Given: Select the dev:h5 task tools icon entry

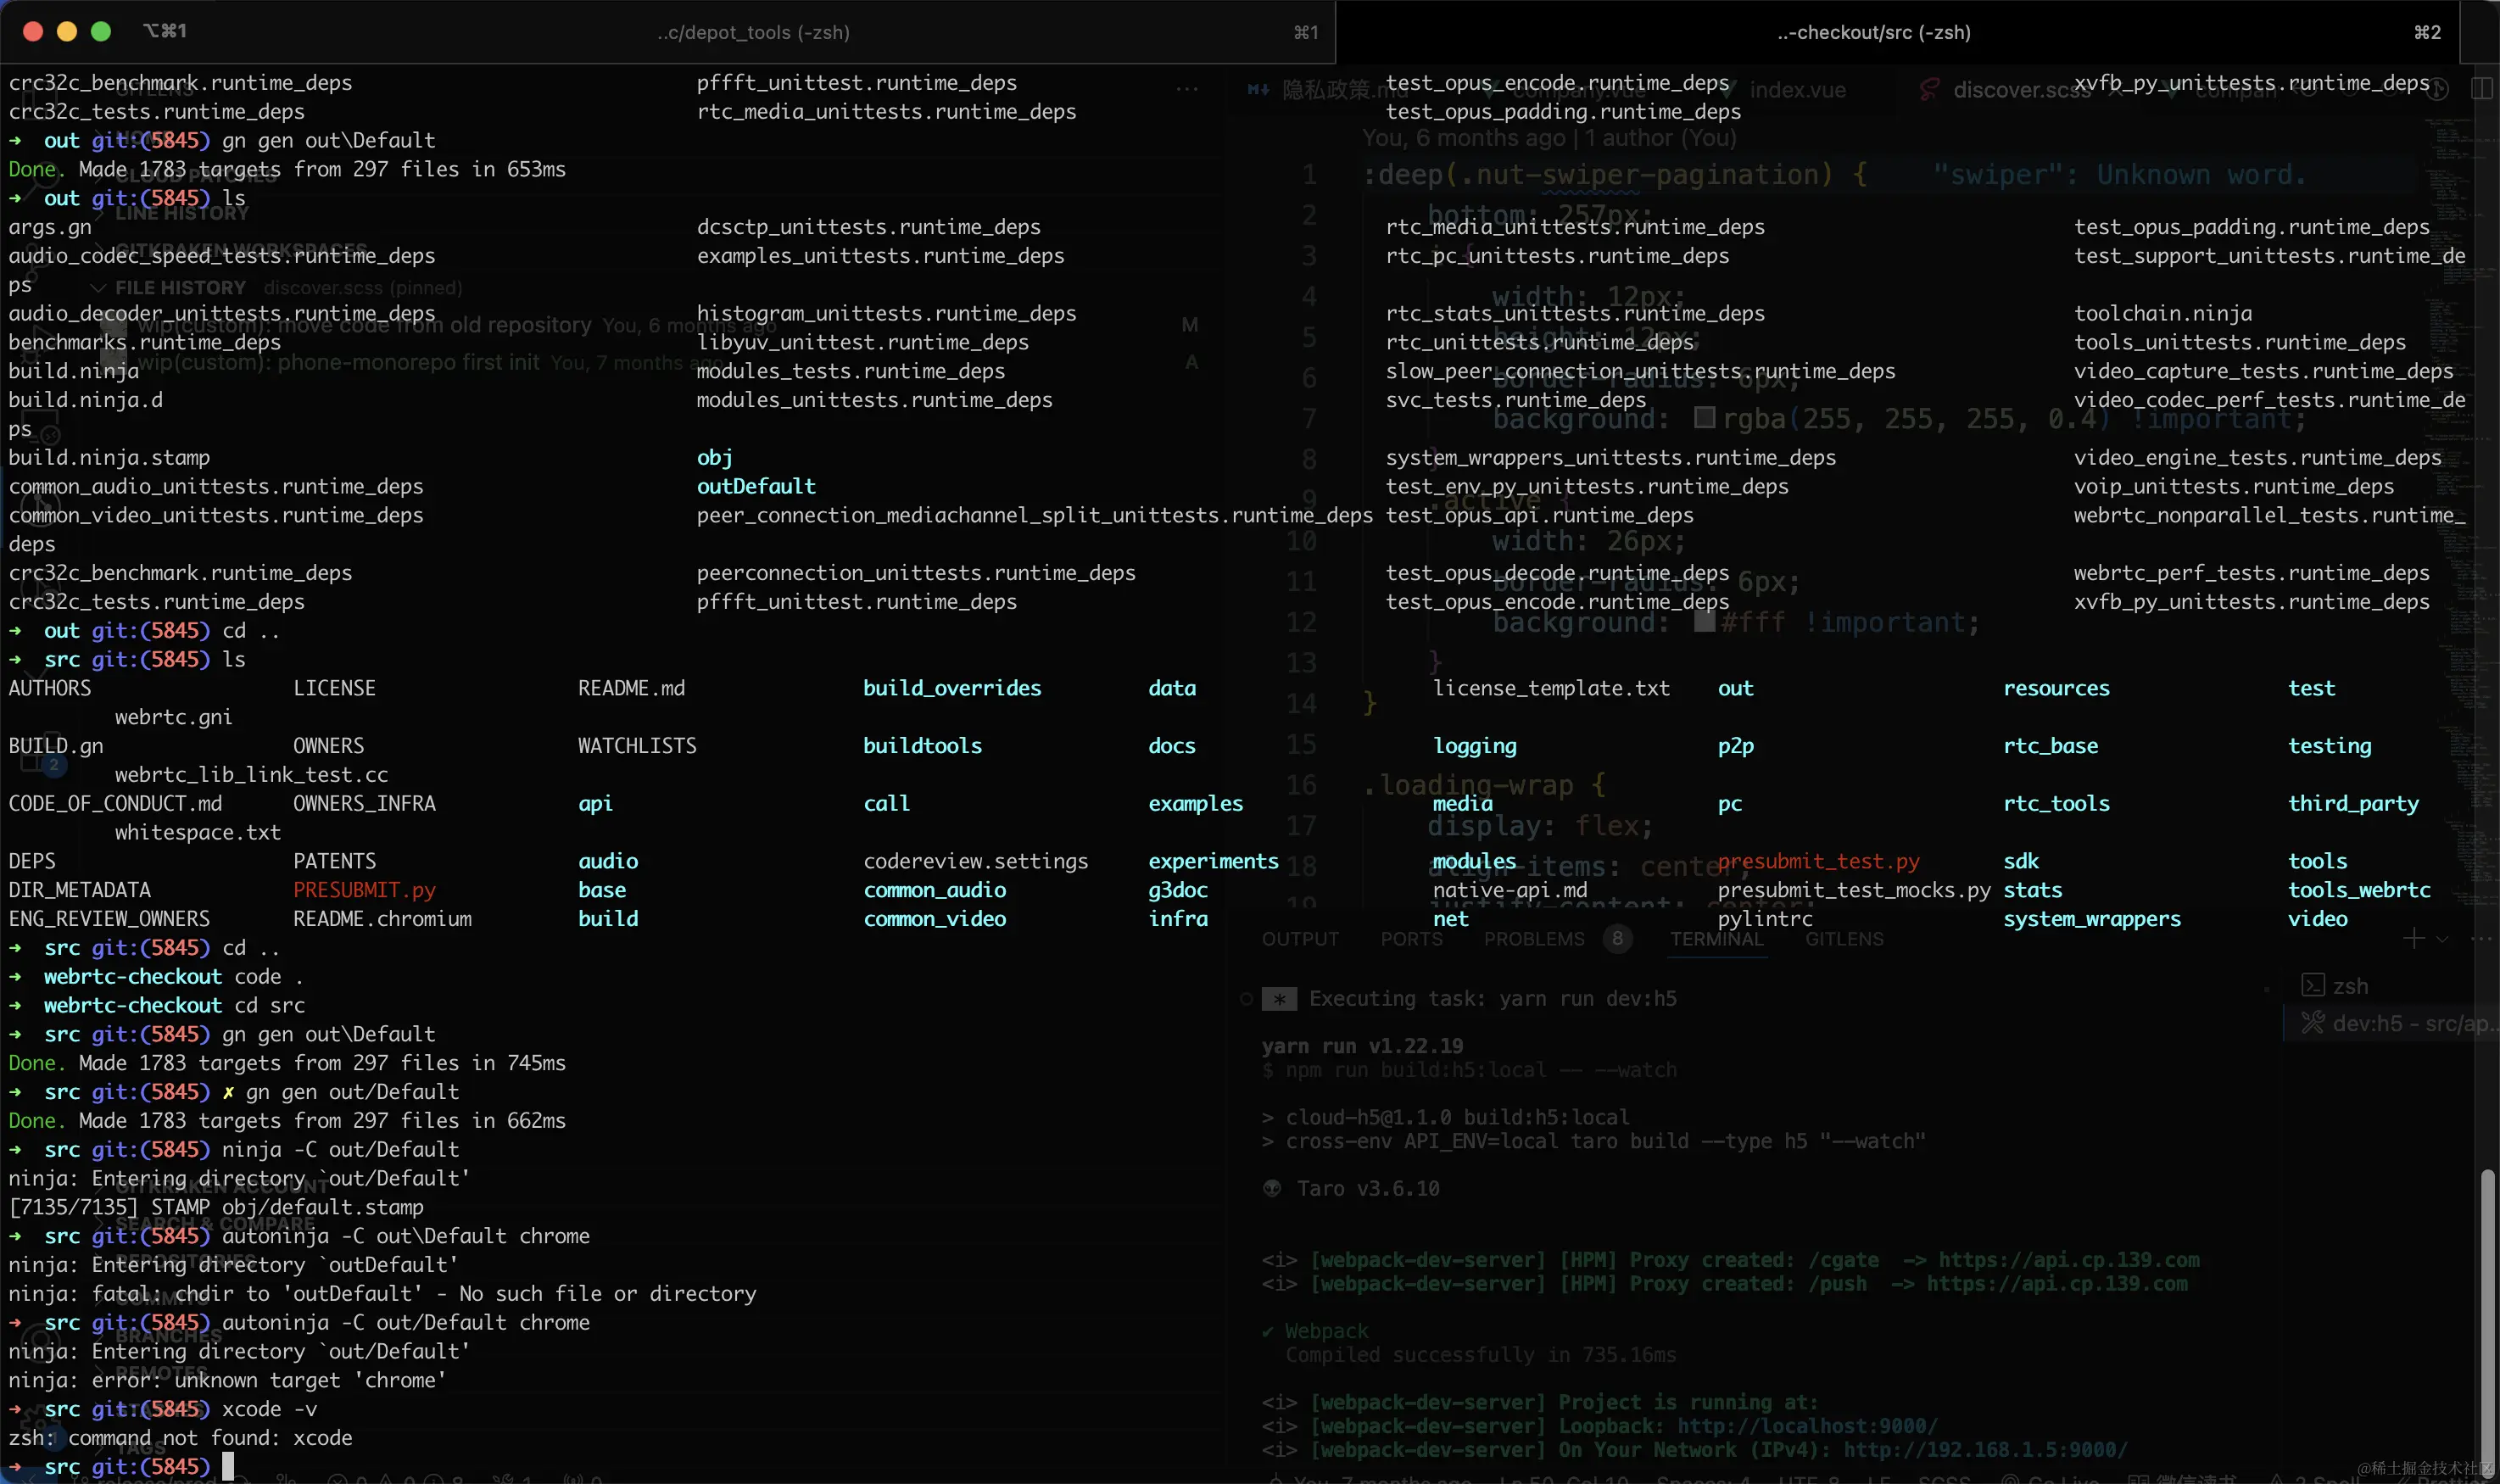Looking at the screenshot, I should click(x=2312, y=1022).
